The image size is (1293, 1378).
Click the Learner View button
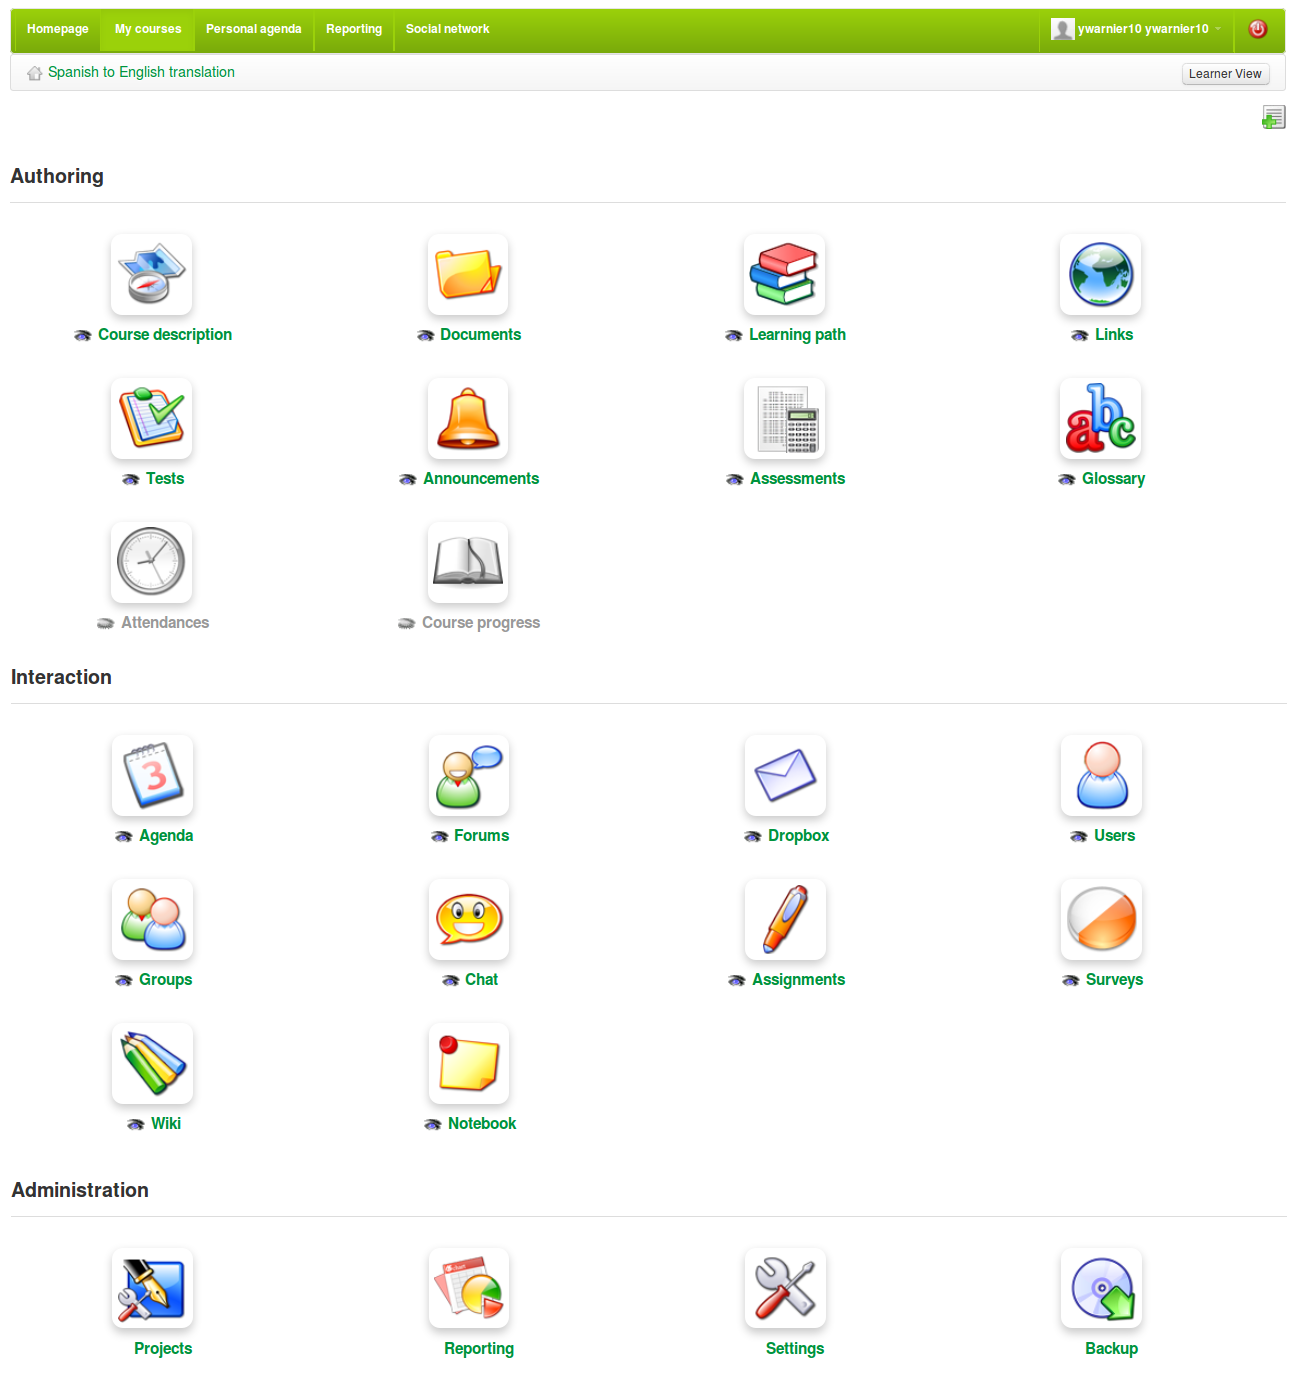(x=1224, y=74)
